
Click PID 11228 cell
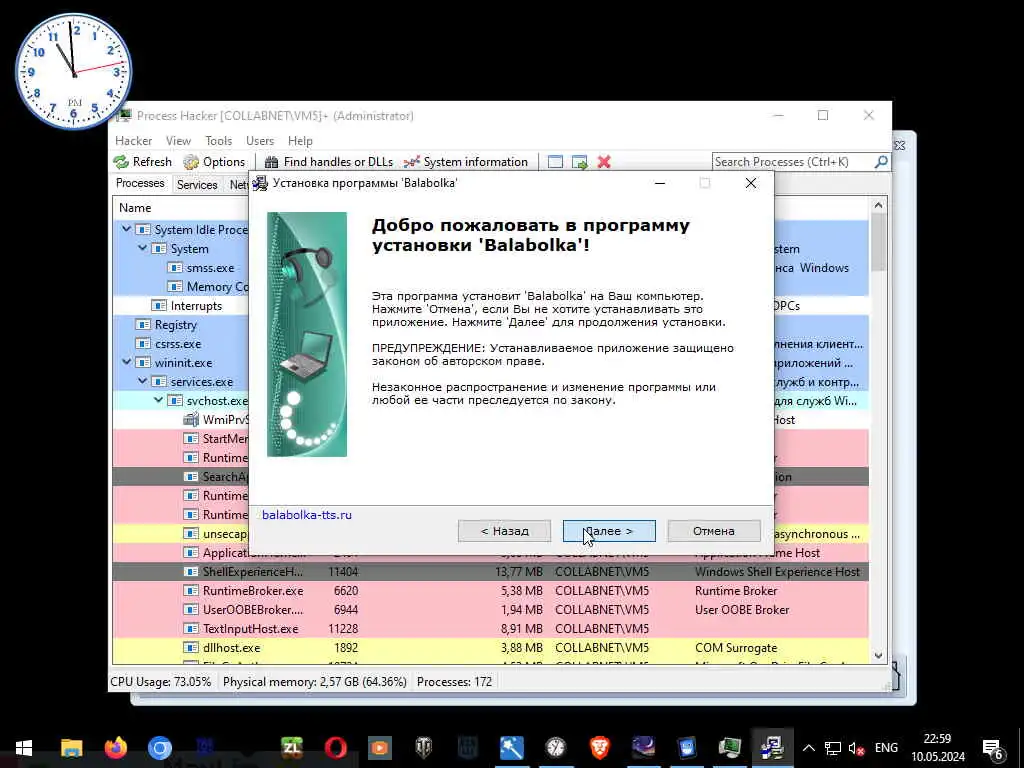coord(345,629)
